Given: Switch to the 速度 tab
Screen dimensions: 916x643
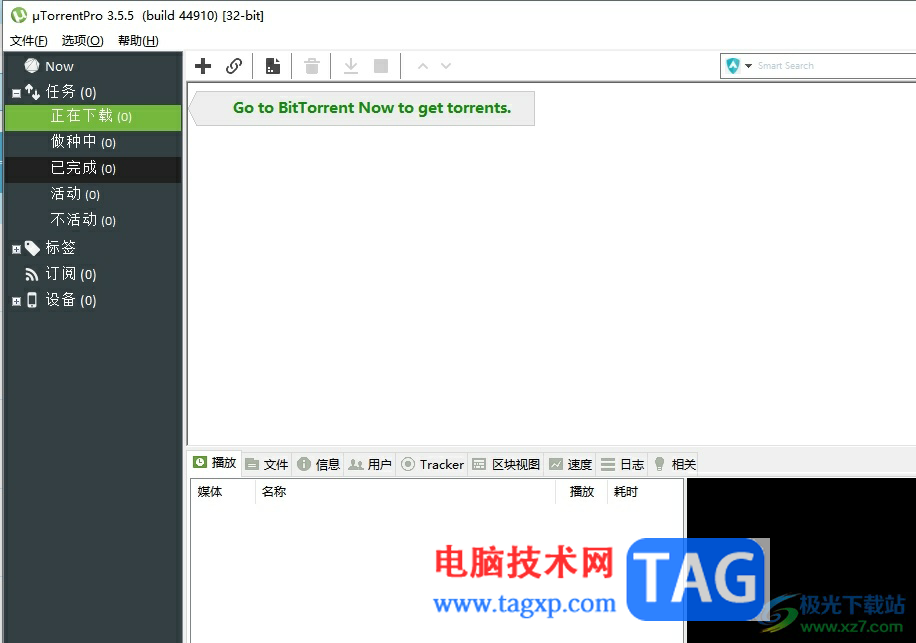Looking at the screenshot, I should tap(571, 464).
